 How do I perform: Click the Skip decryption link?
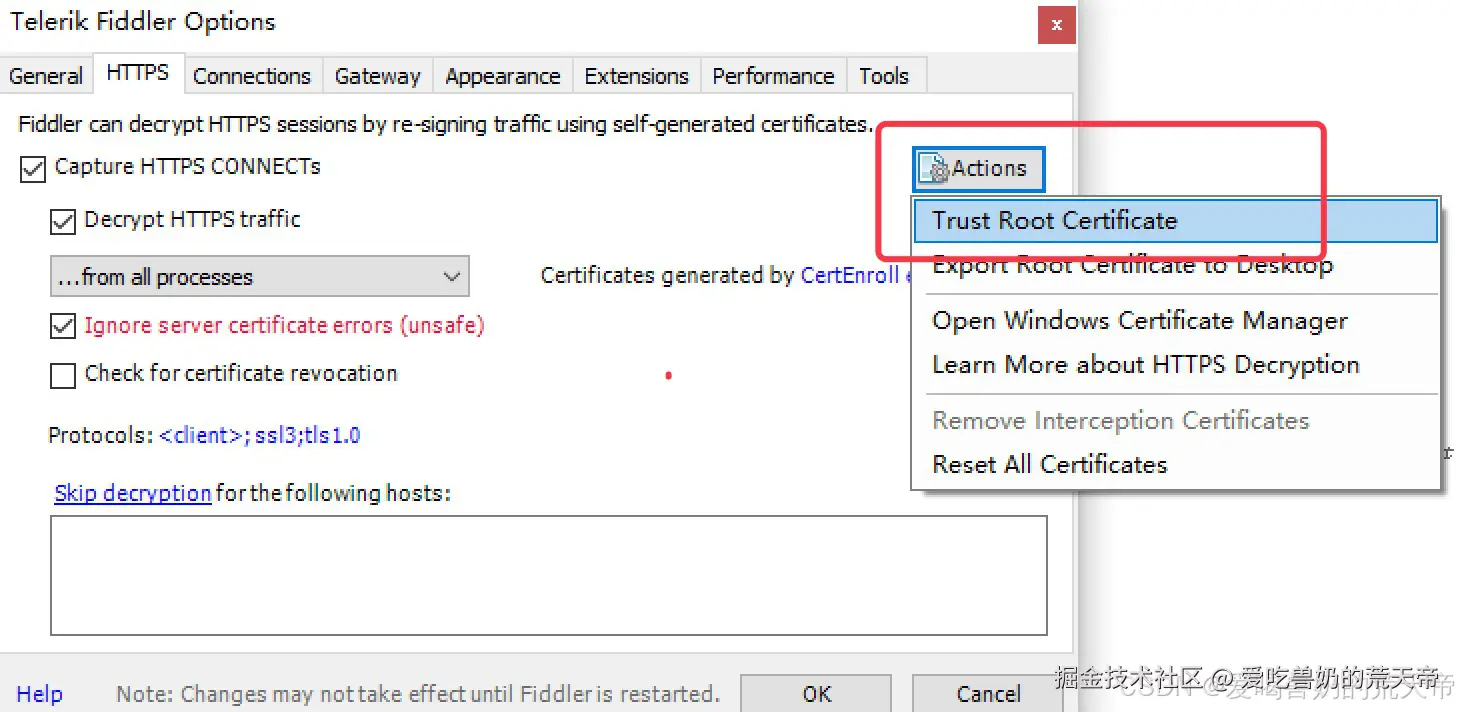pos(132,493)
